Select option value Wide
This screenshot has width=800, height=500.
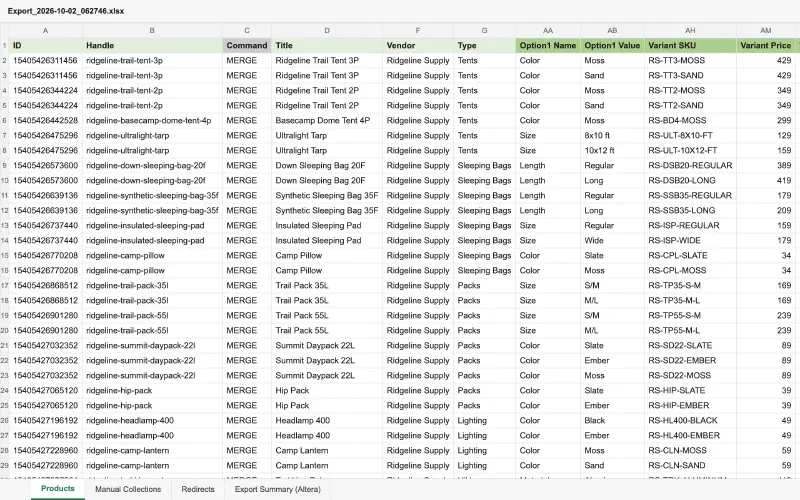pyautogui.click(x=612, y=240)
